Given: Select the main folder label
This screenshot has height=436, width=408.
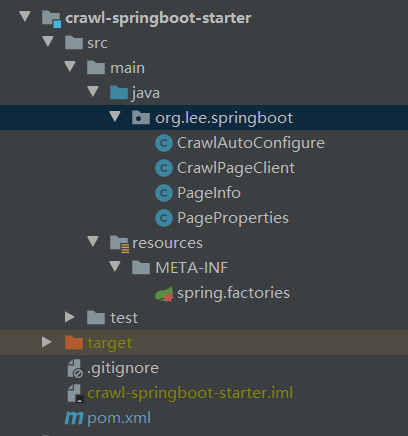Looking at the screenshot, I should pyautogui.click(x=128, y=68).
